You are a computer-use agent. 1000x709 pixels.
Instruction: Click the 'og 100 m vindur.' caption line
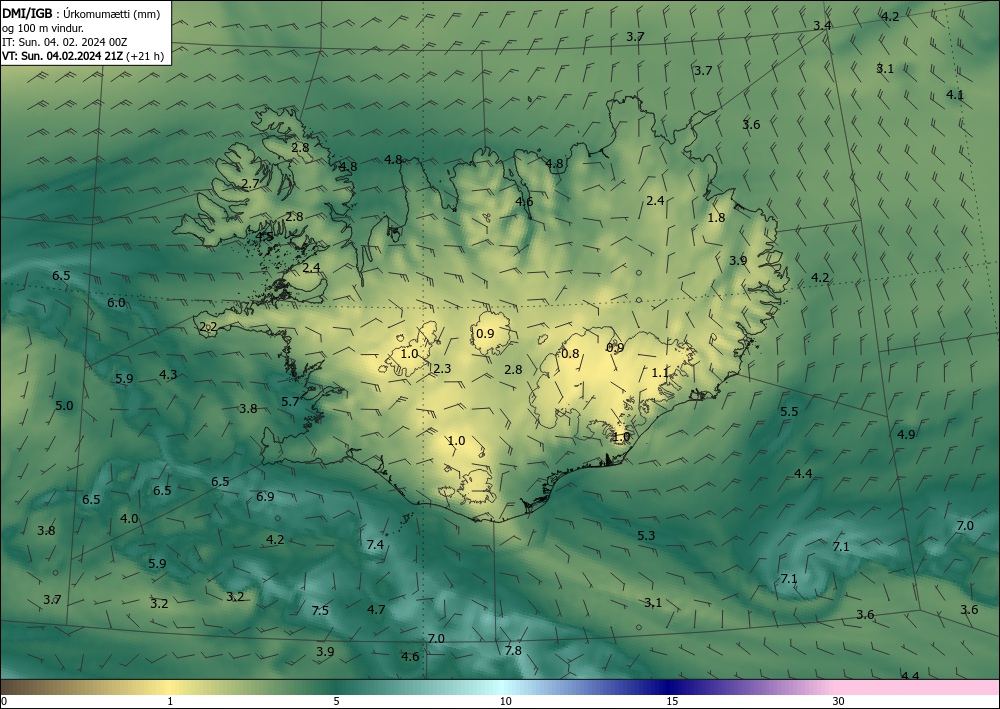pos(43,27)
